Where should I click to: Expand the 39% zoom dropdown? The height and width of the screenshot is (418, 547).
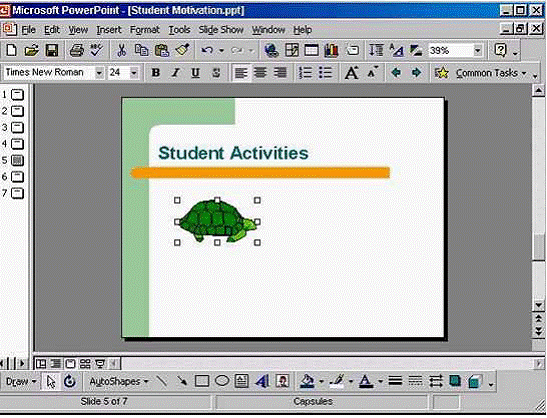[x=478, y=51]
